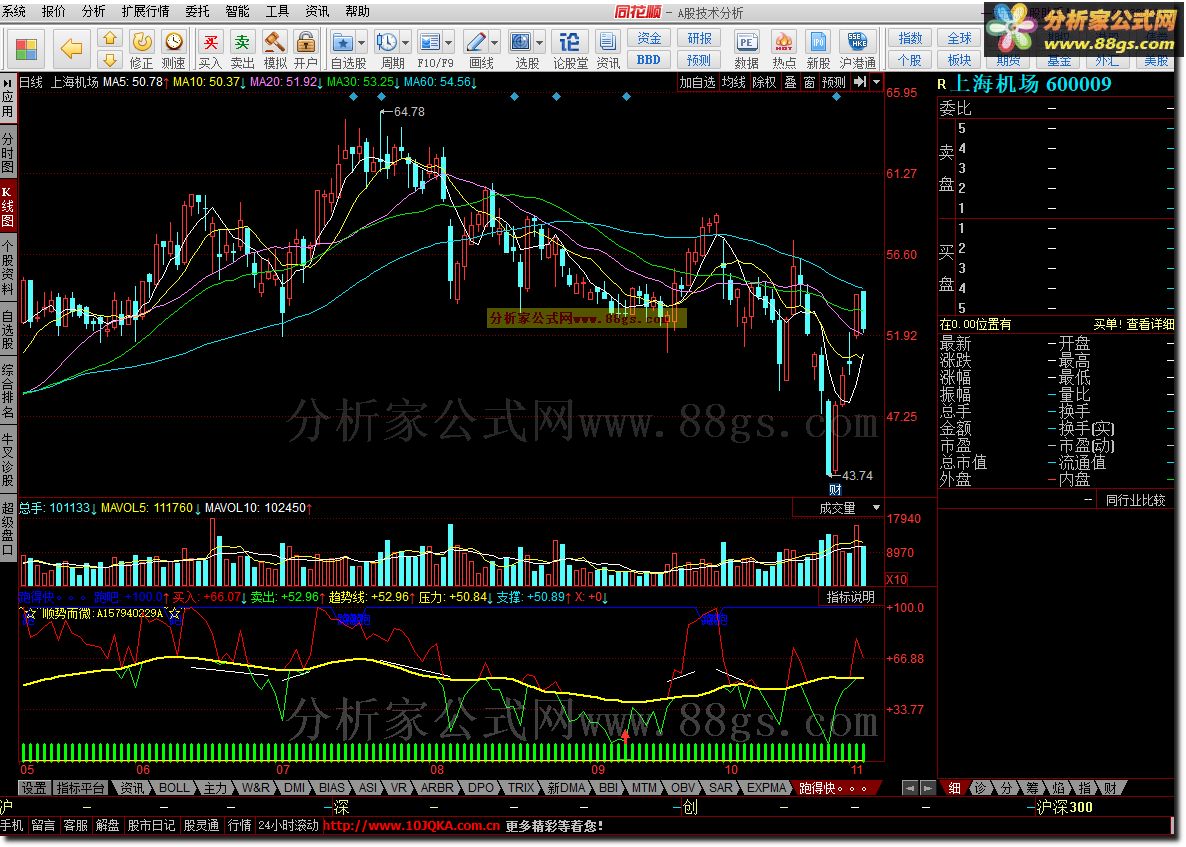
Task: Expand the 自选股 dropdown arrow
Action: point(362,43)
